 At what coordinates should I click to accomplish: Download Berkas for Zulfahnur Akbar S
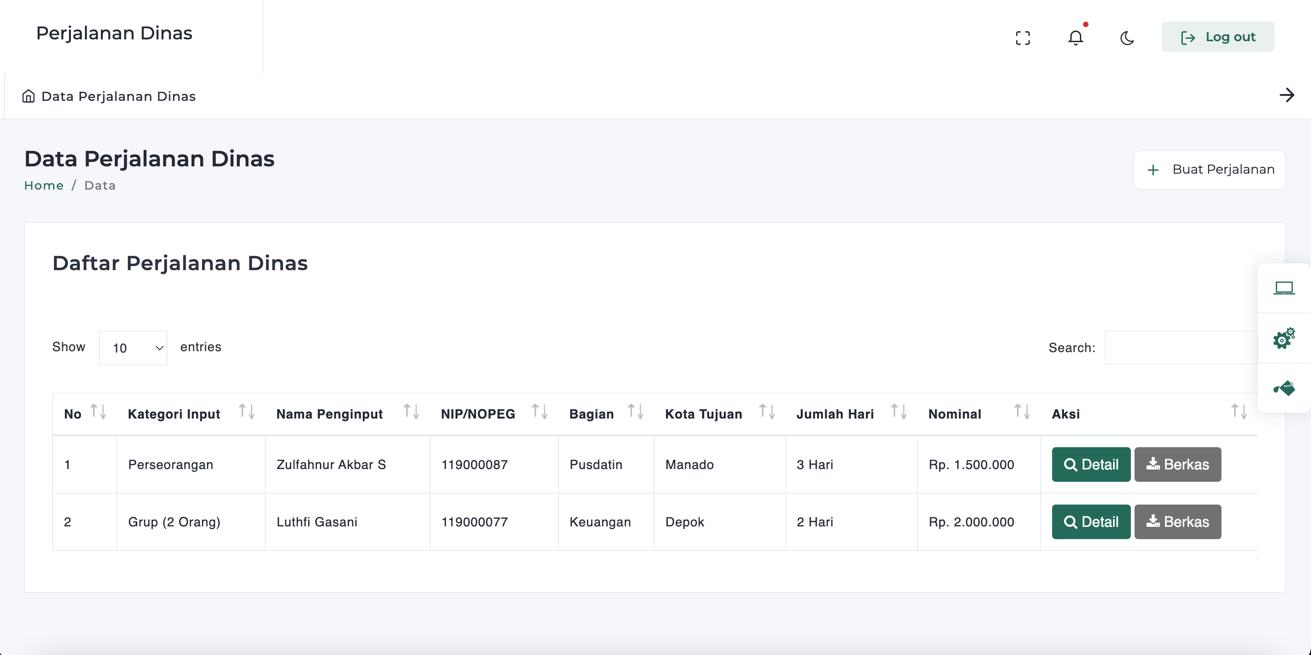pos(1177,465)
